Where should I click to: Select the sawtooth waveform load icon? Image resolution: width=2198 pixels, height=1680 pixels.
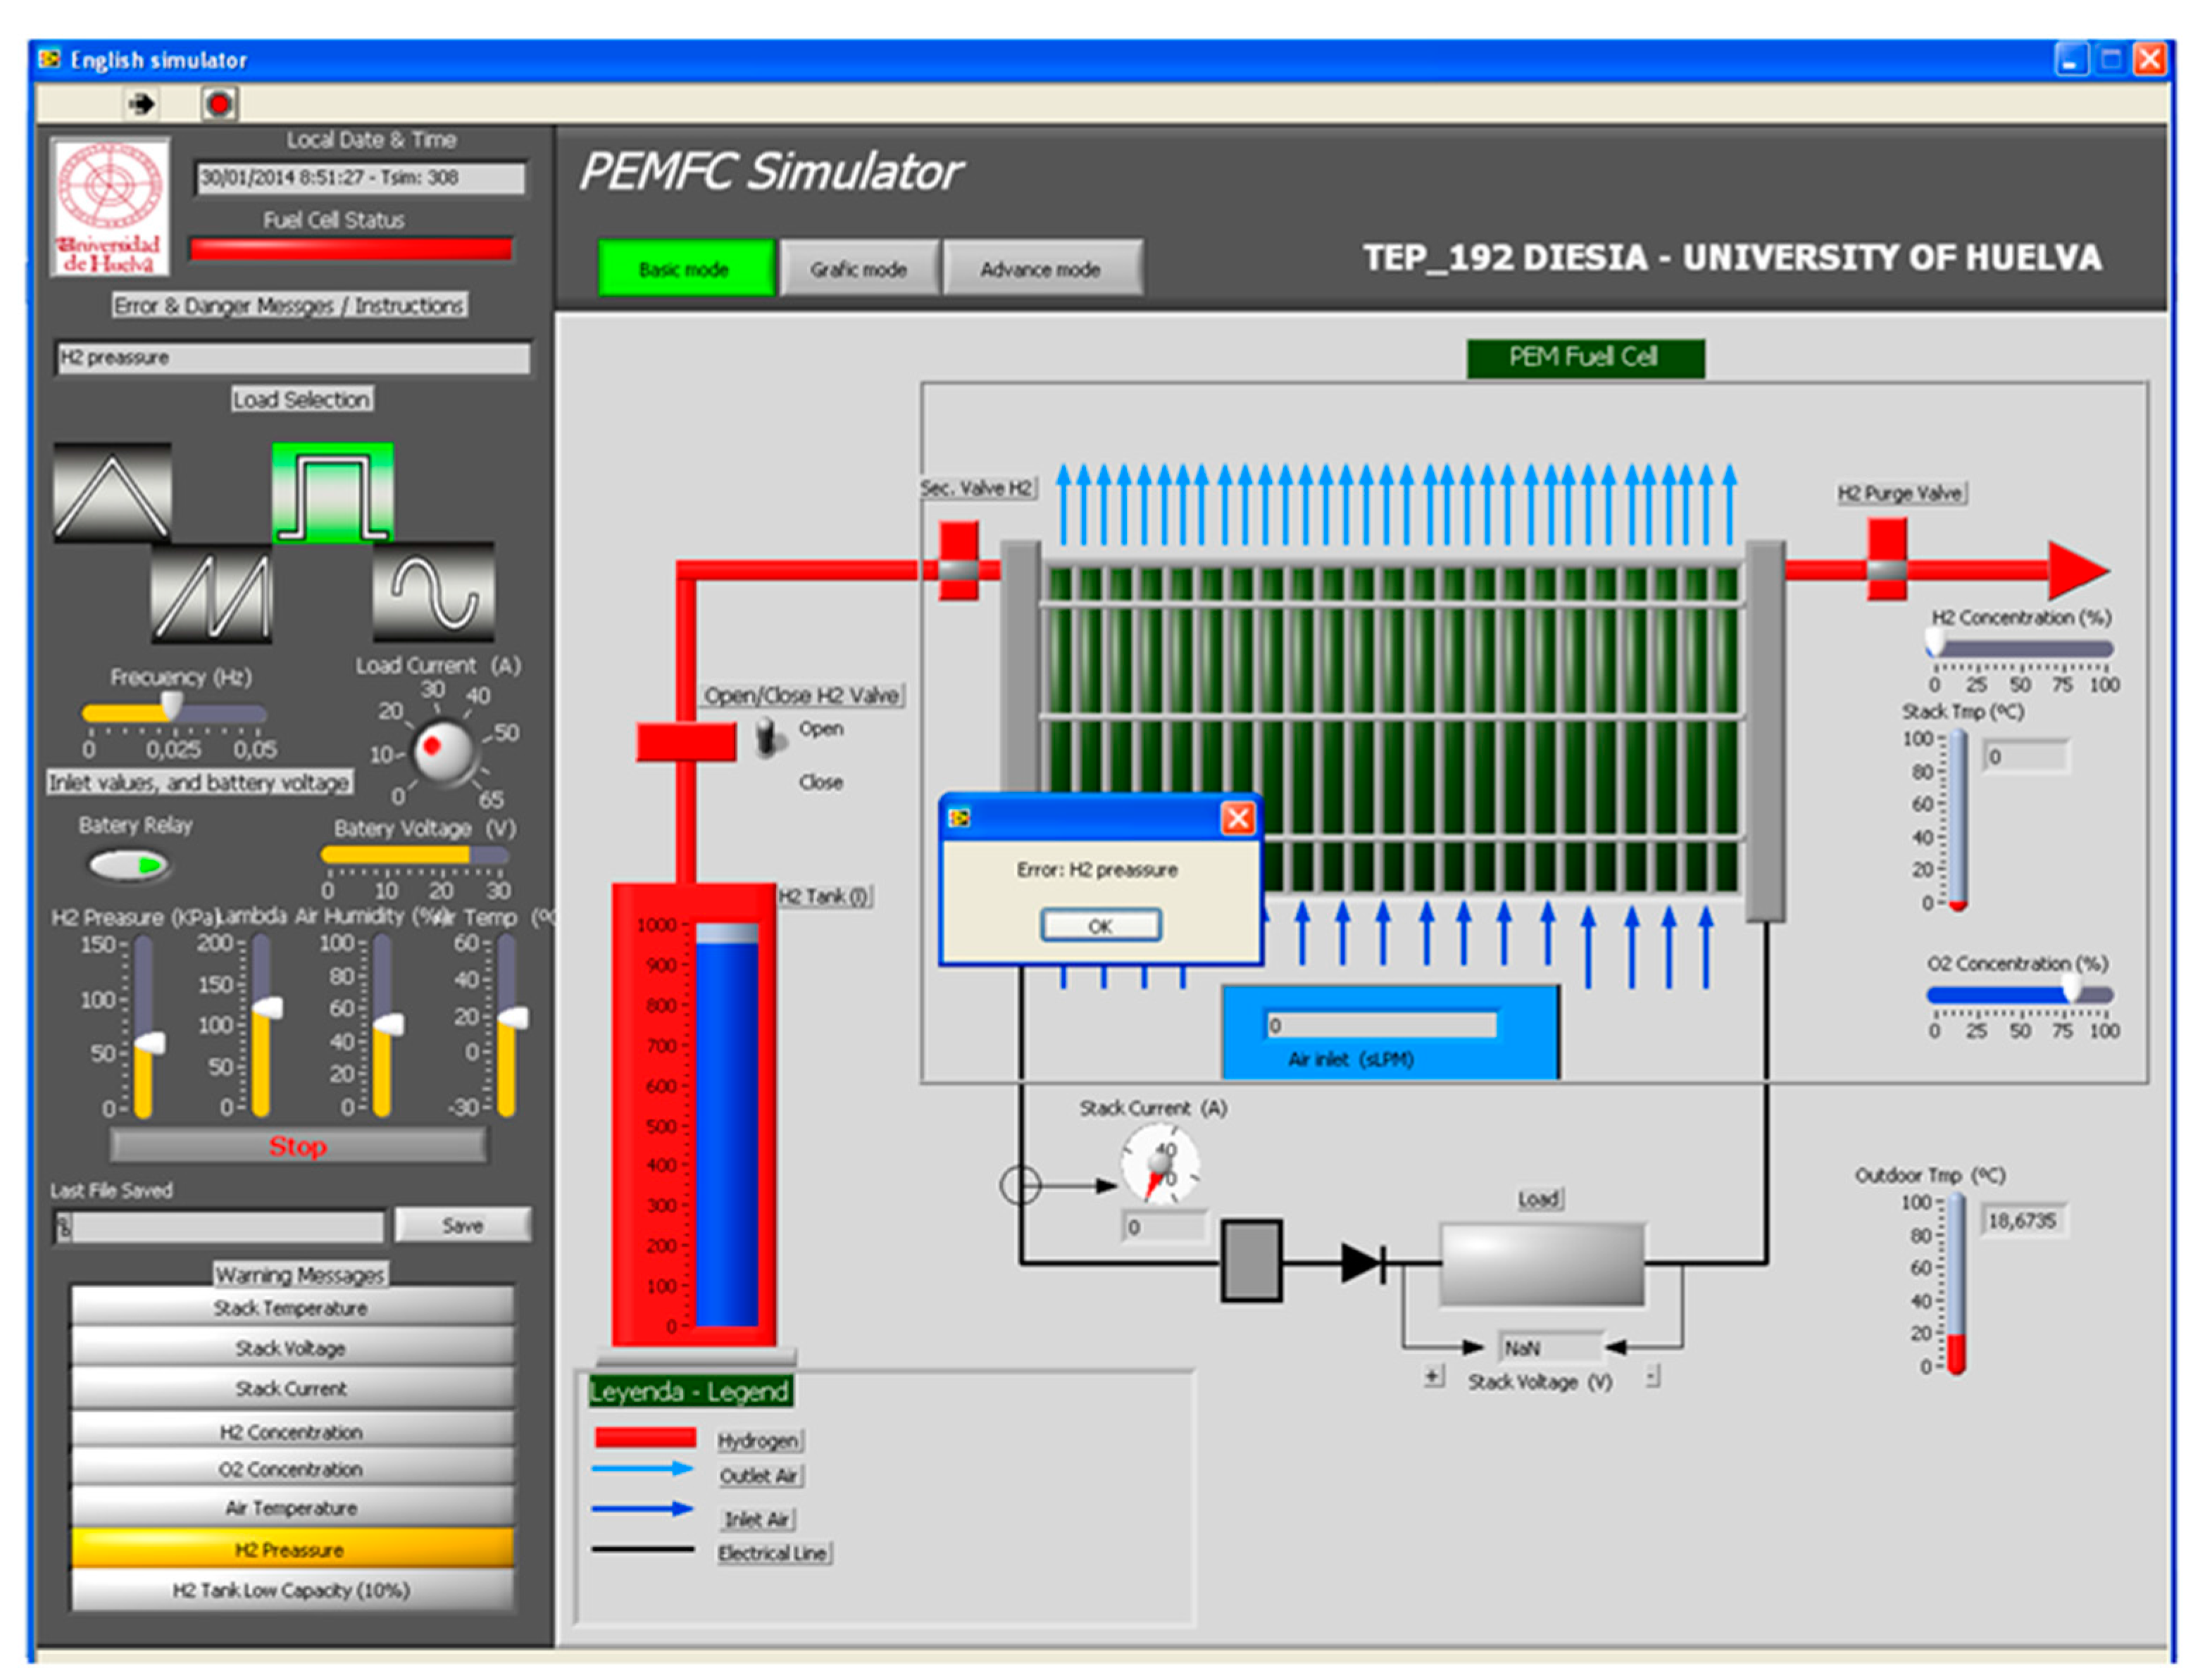click(211, 594)
